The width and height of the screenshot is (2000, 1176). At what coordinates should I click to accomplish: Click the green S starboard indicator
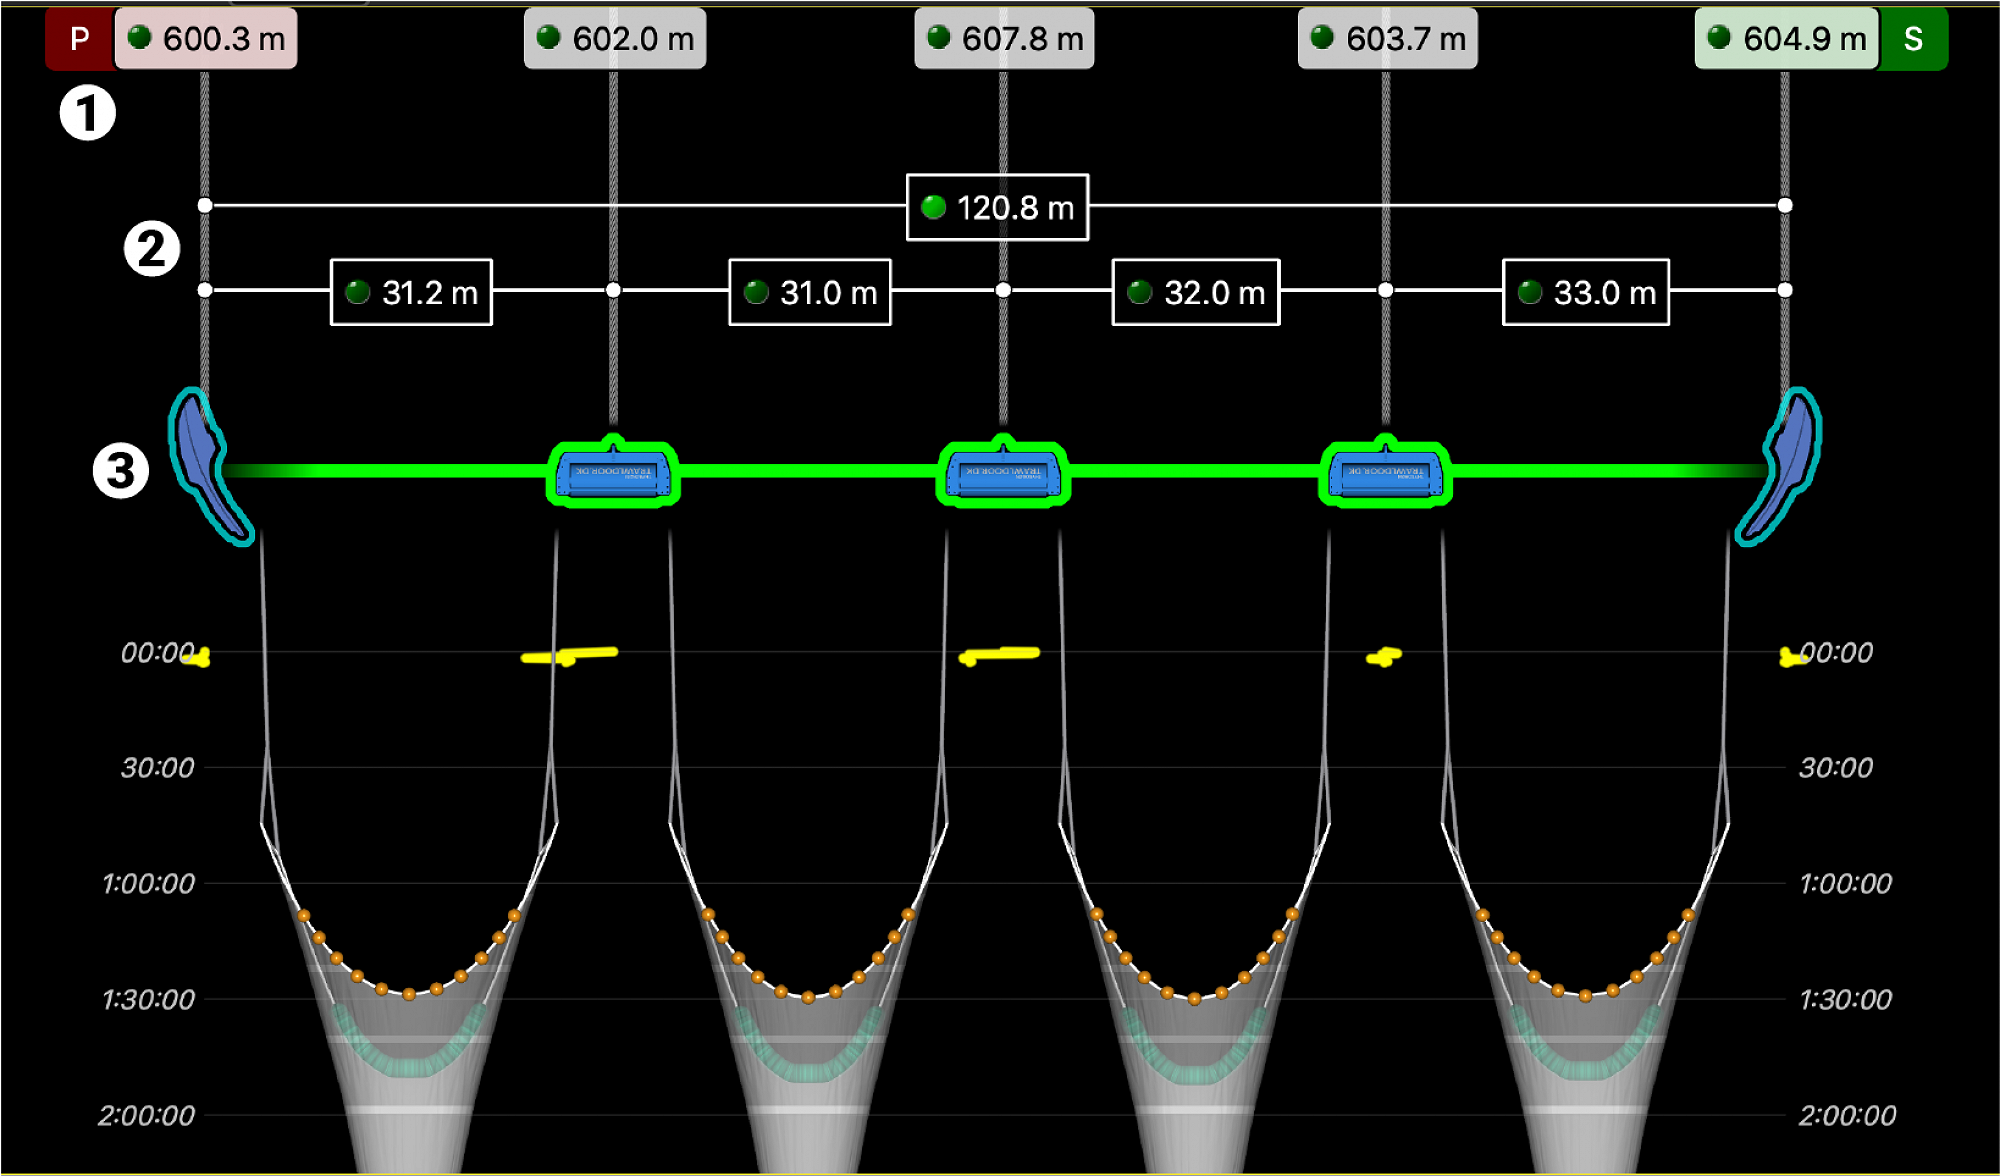click(x=1912, y=39)
